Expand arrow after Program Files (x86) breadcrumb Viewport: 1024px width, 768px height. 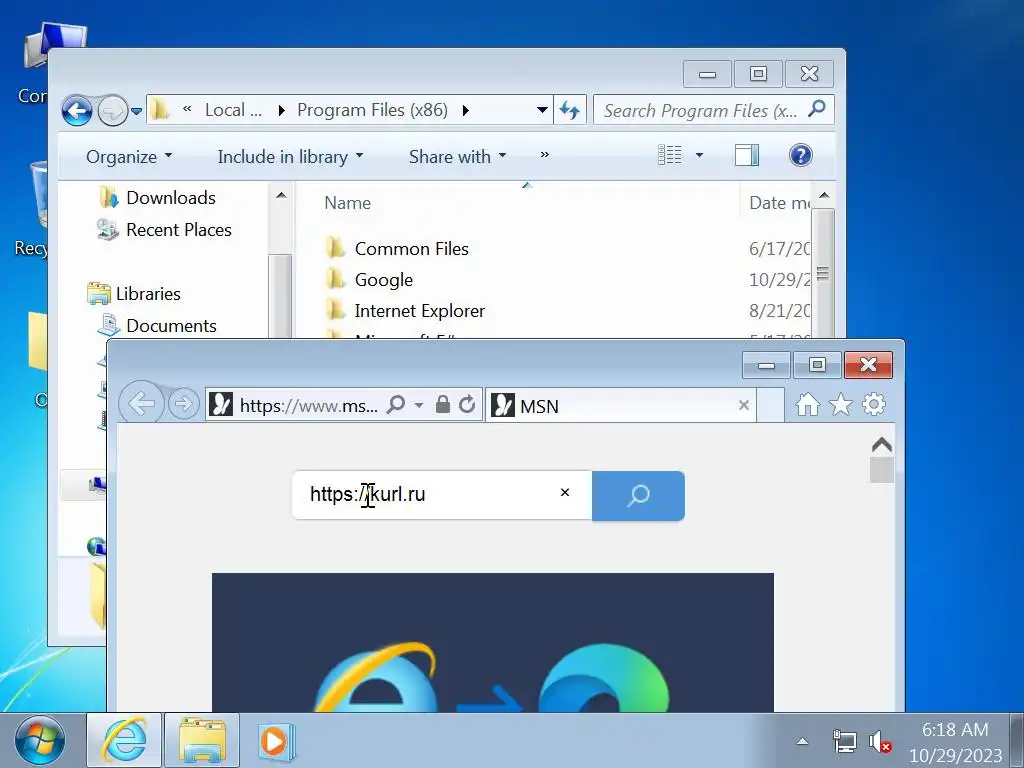(x=466, y=110)
